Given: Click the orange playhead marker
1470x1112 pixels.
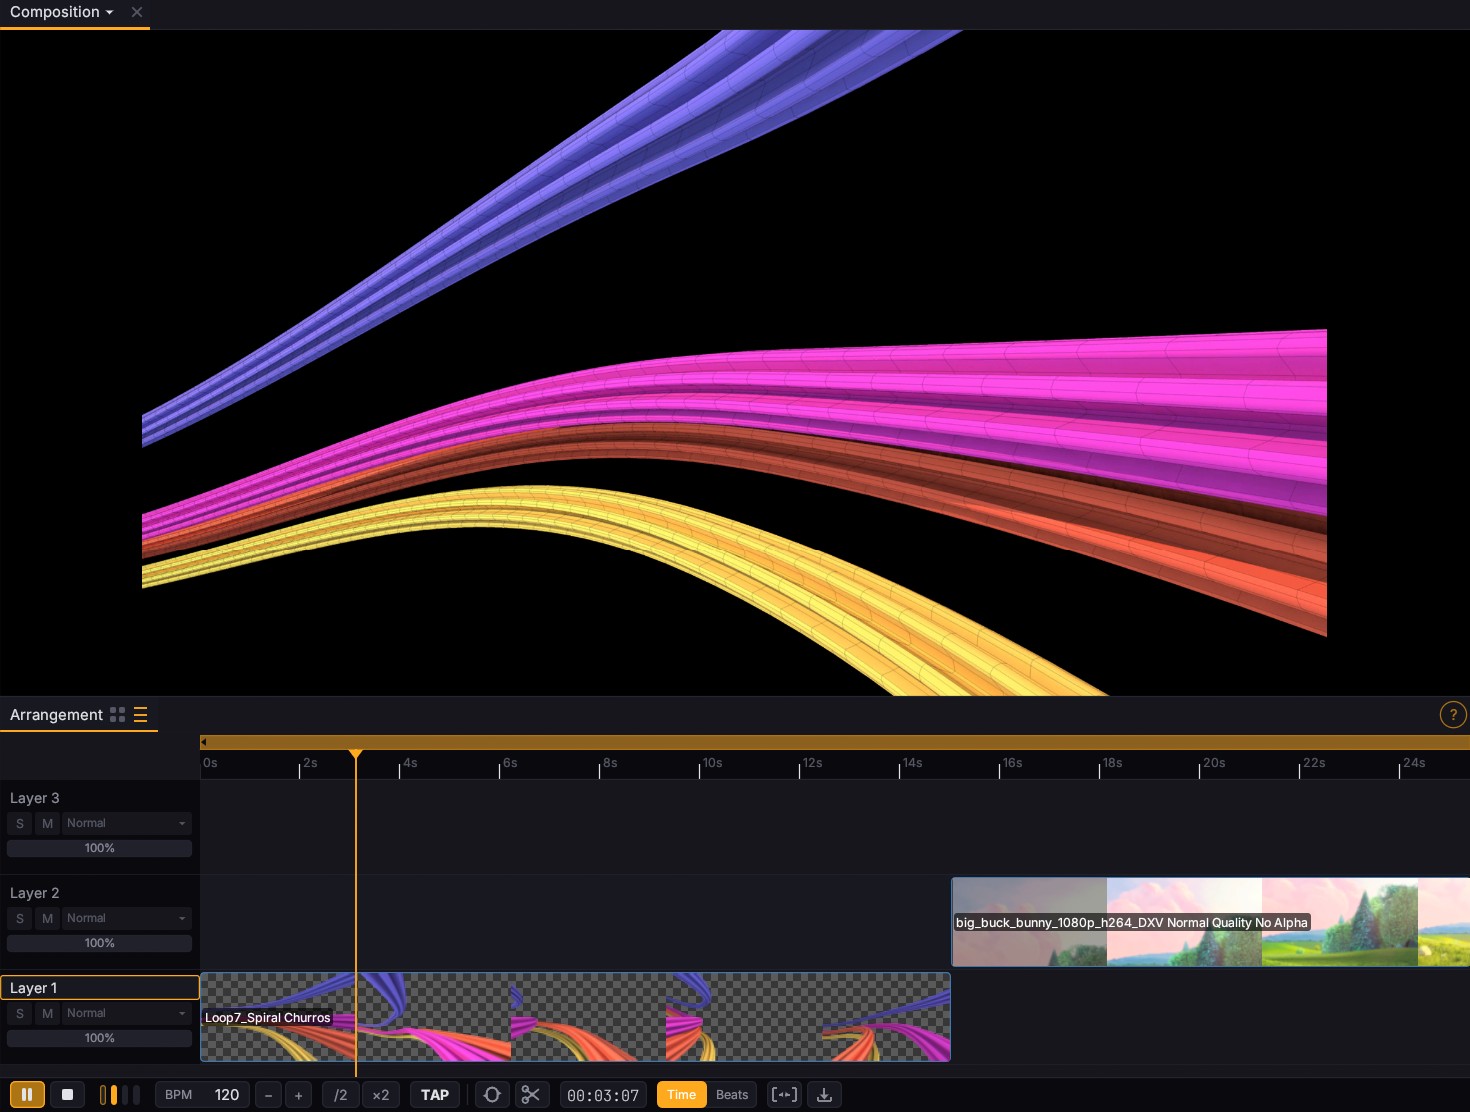Looking at the screenshot, I should click(x=355, y=755).
